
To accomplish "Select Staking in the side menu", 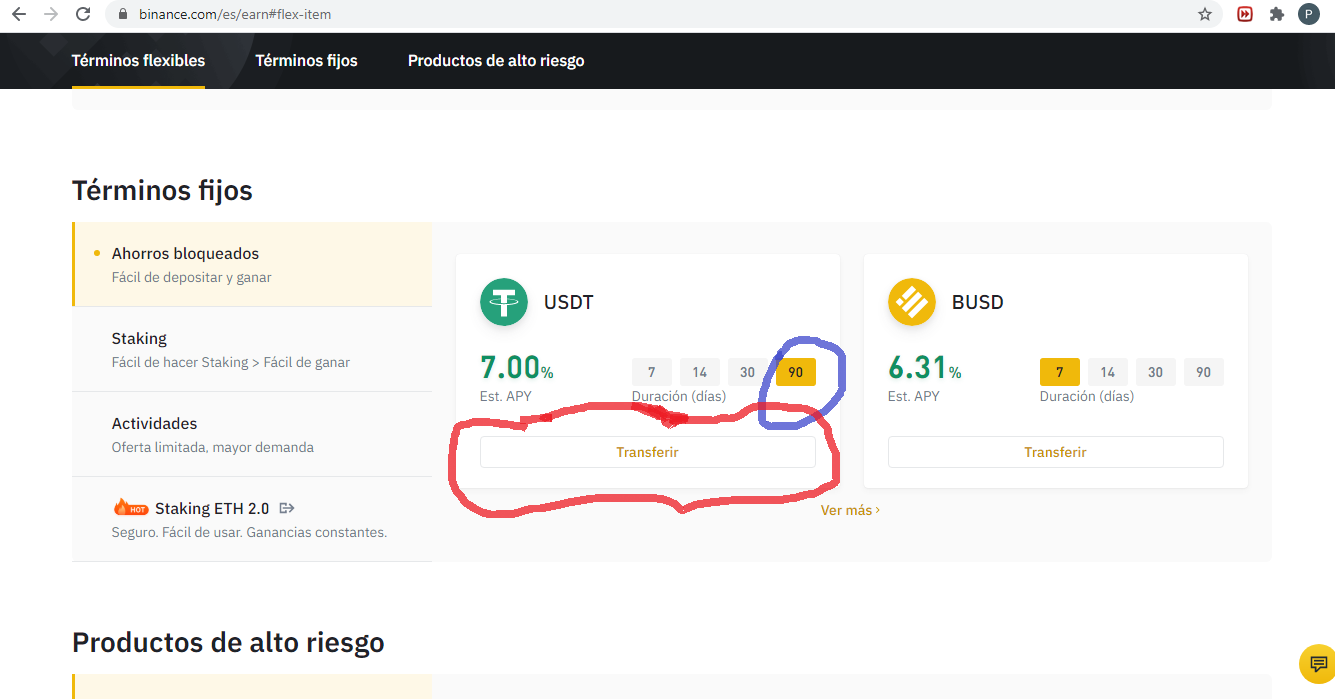I will tap(252, 349).
